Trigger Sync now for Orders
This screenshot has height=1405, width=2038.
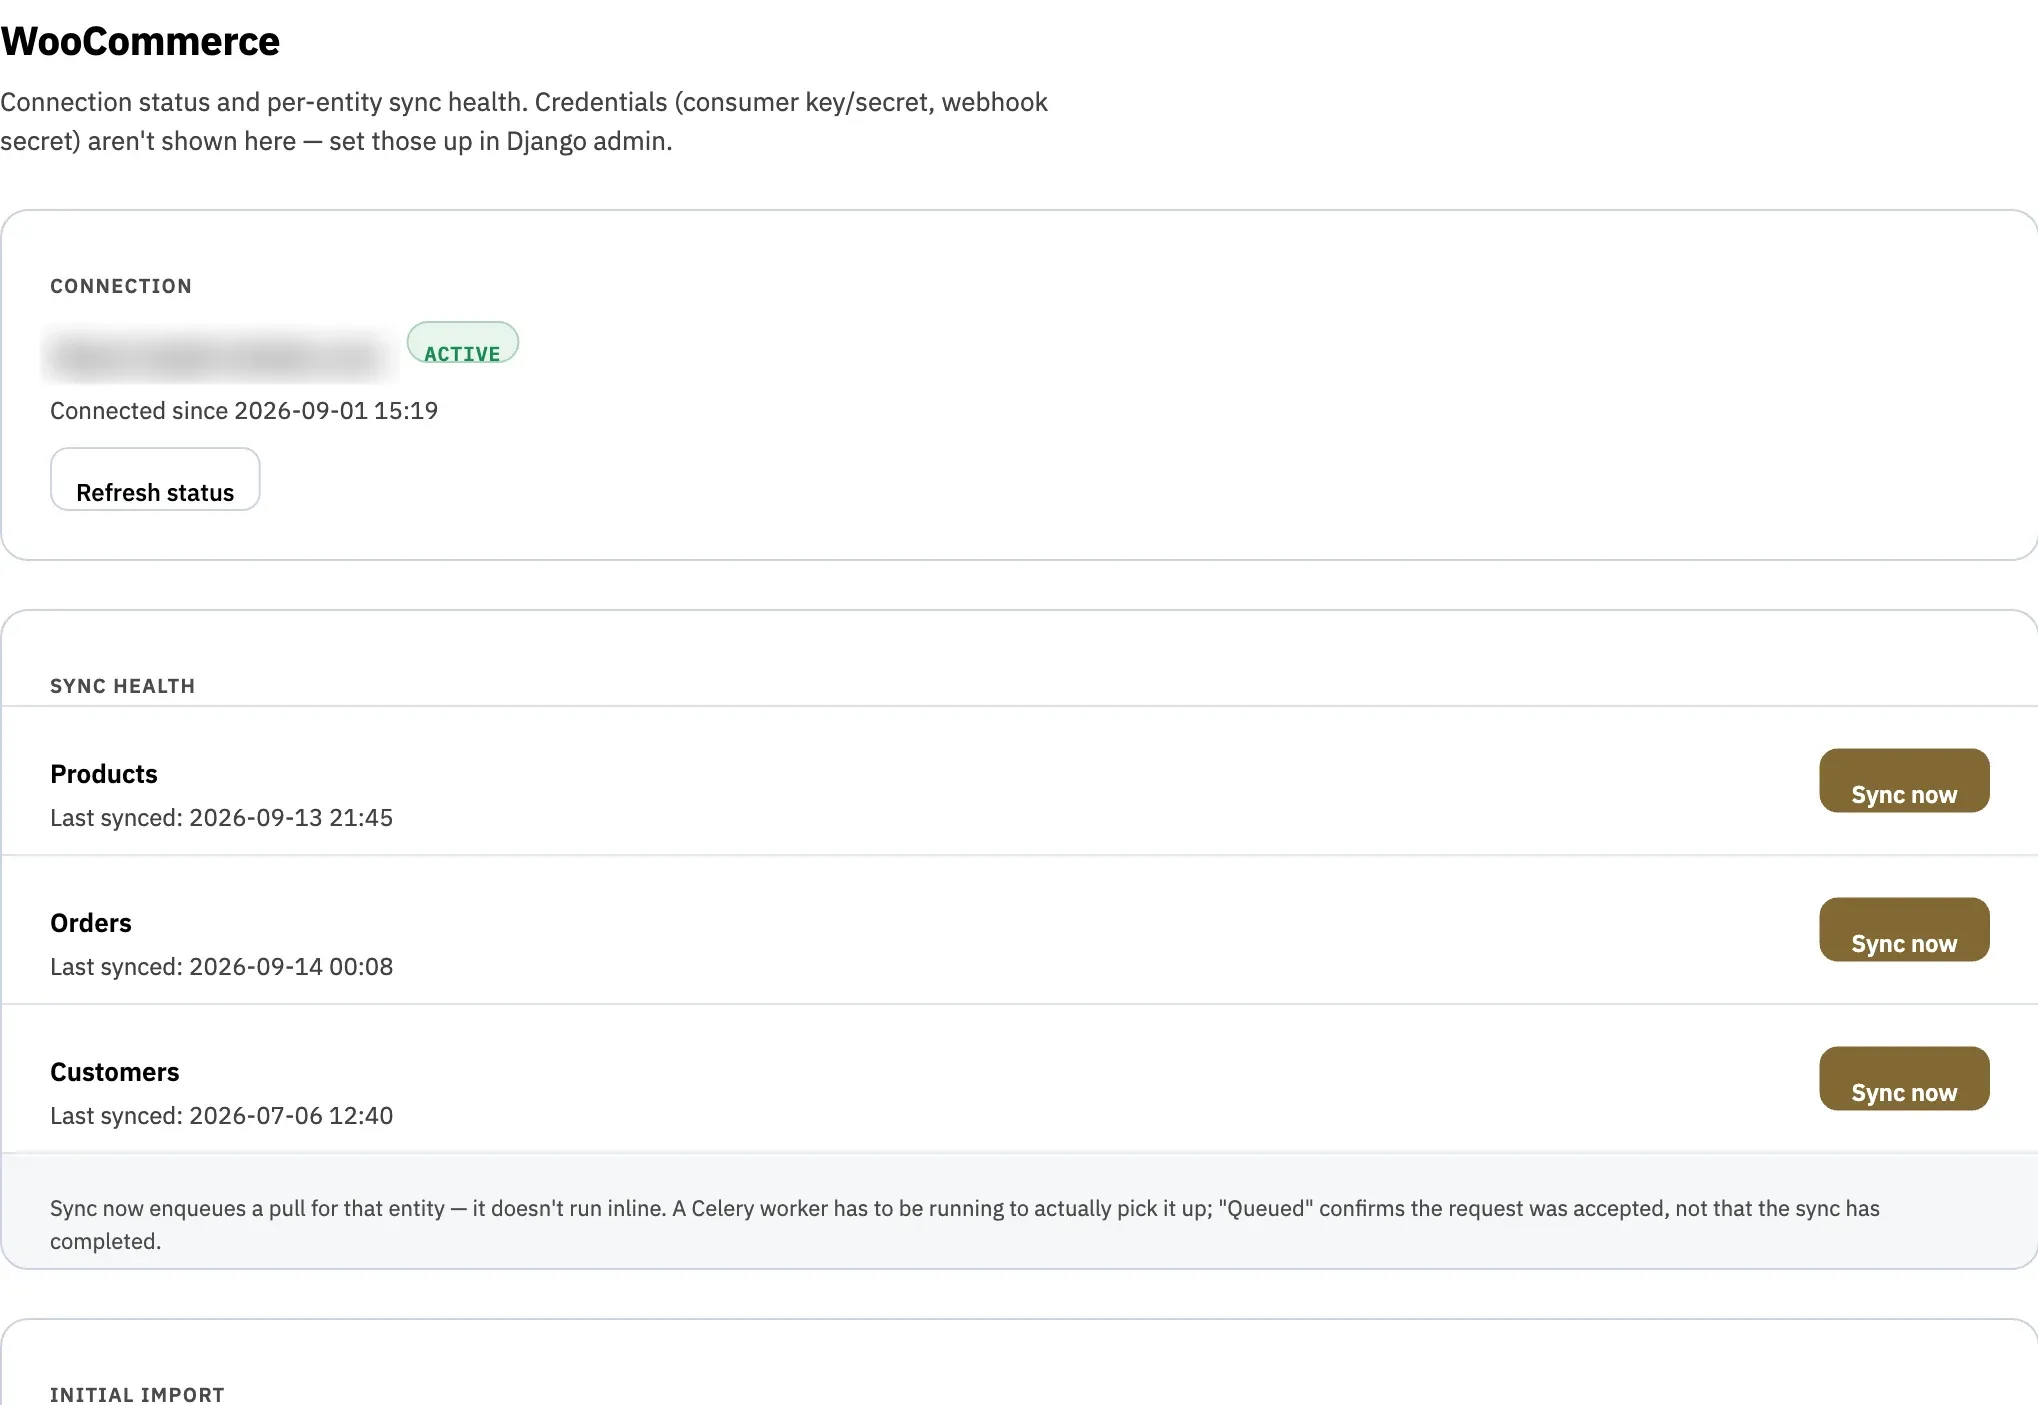point(1904,929)
